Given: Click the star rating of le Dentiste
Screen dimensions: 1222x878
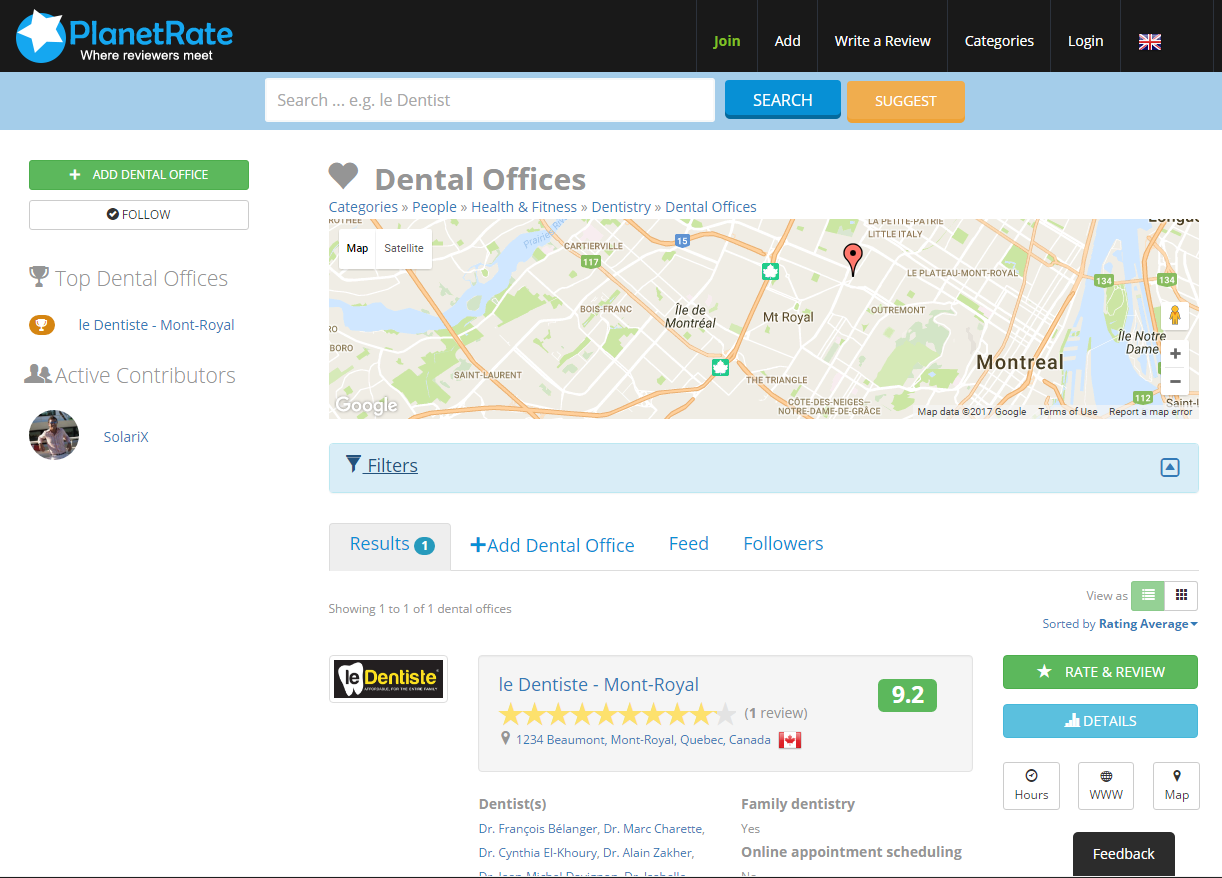Looking at the screenshot, I should coord(617,713).
